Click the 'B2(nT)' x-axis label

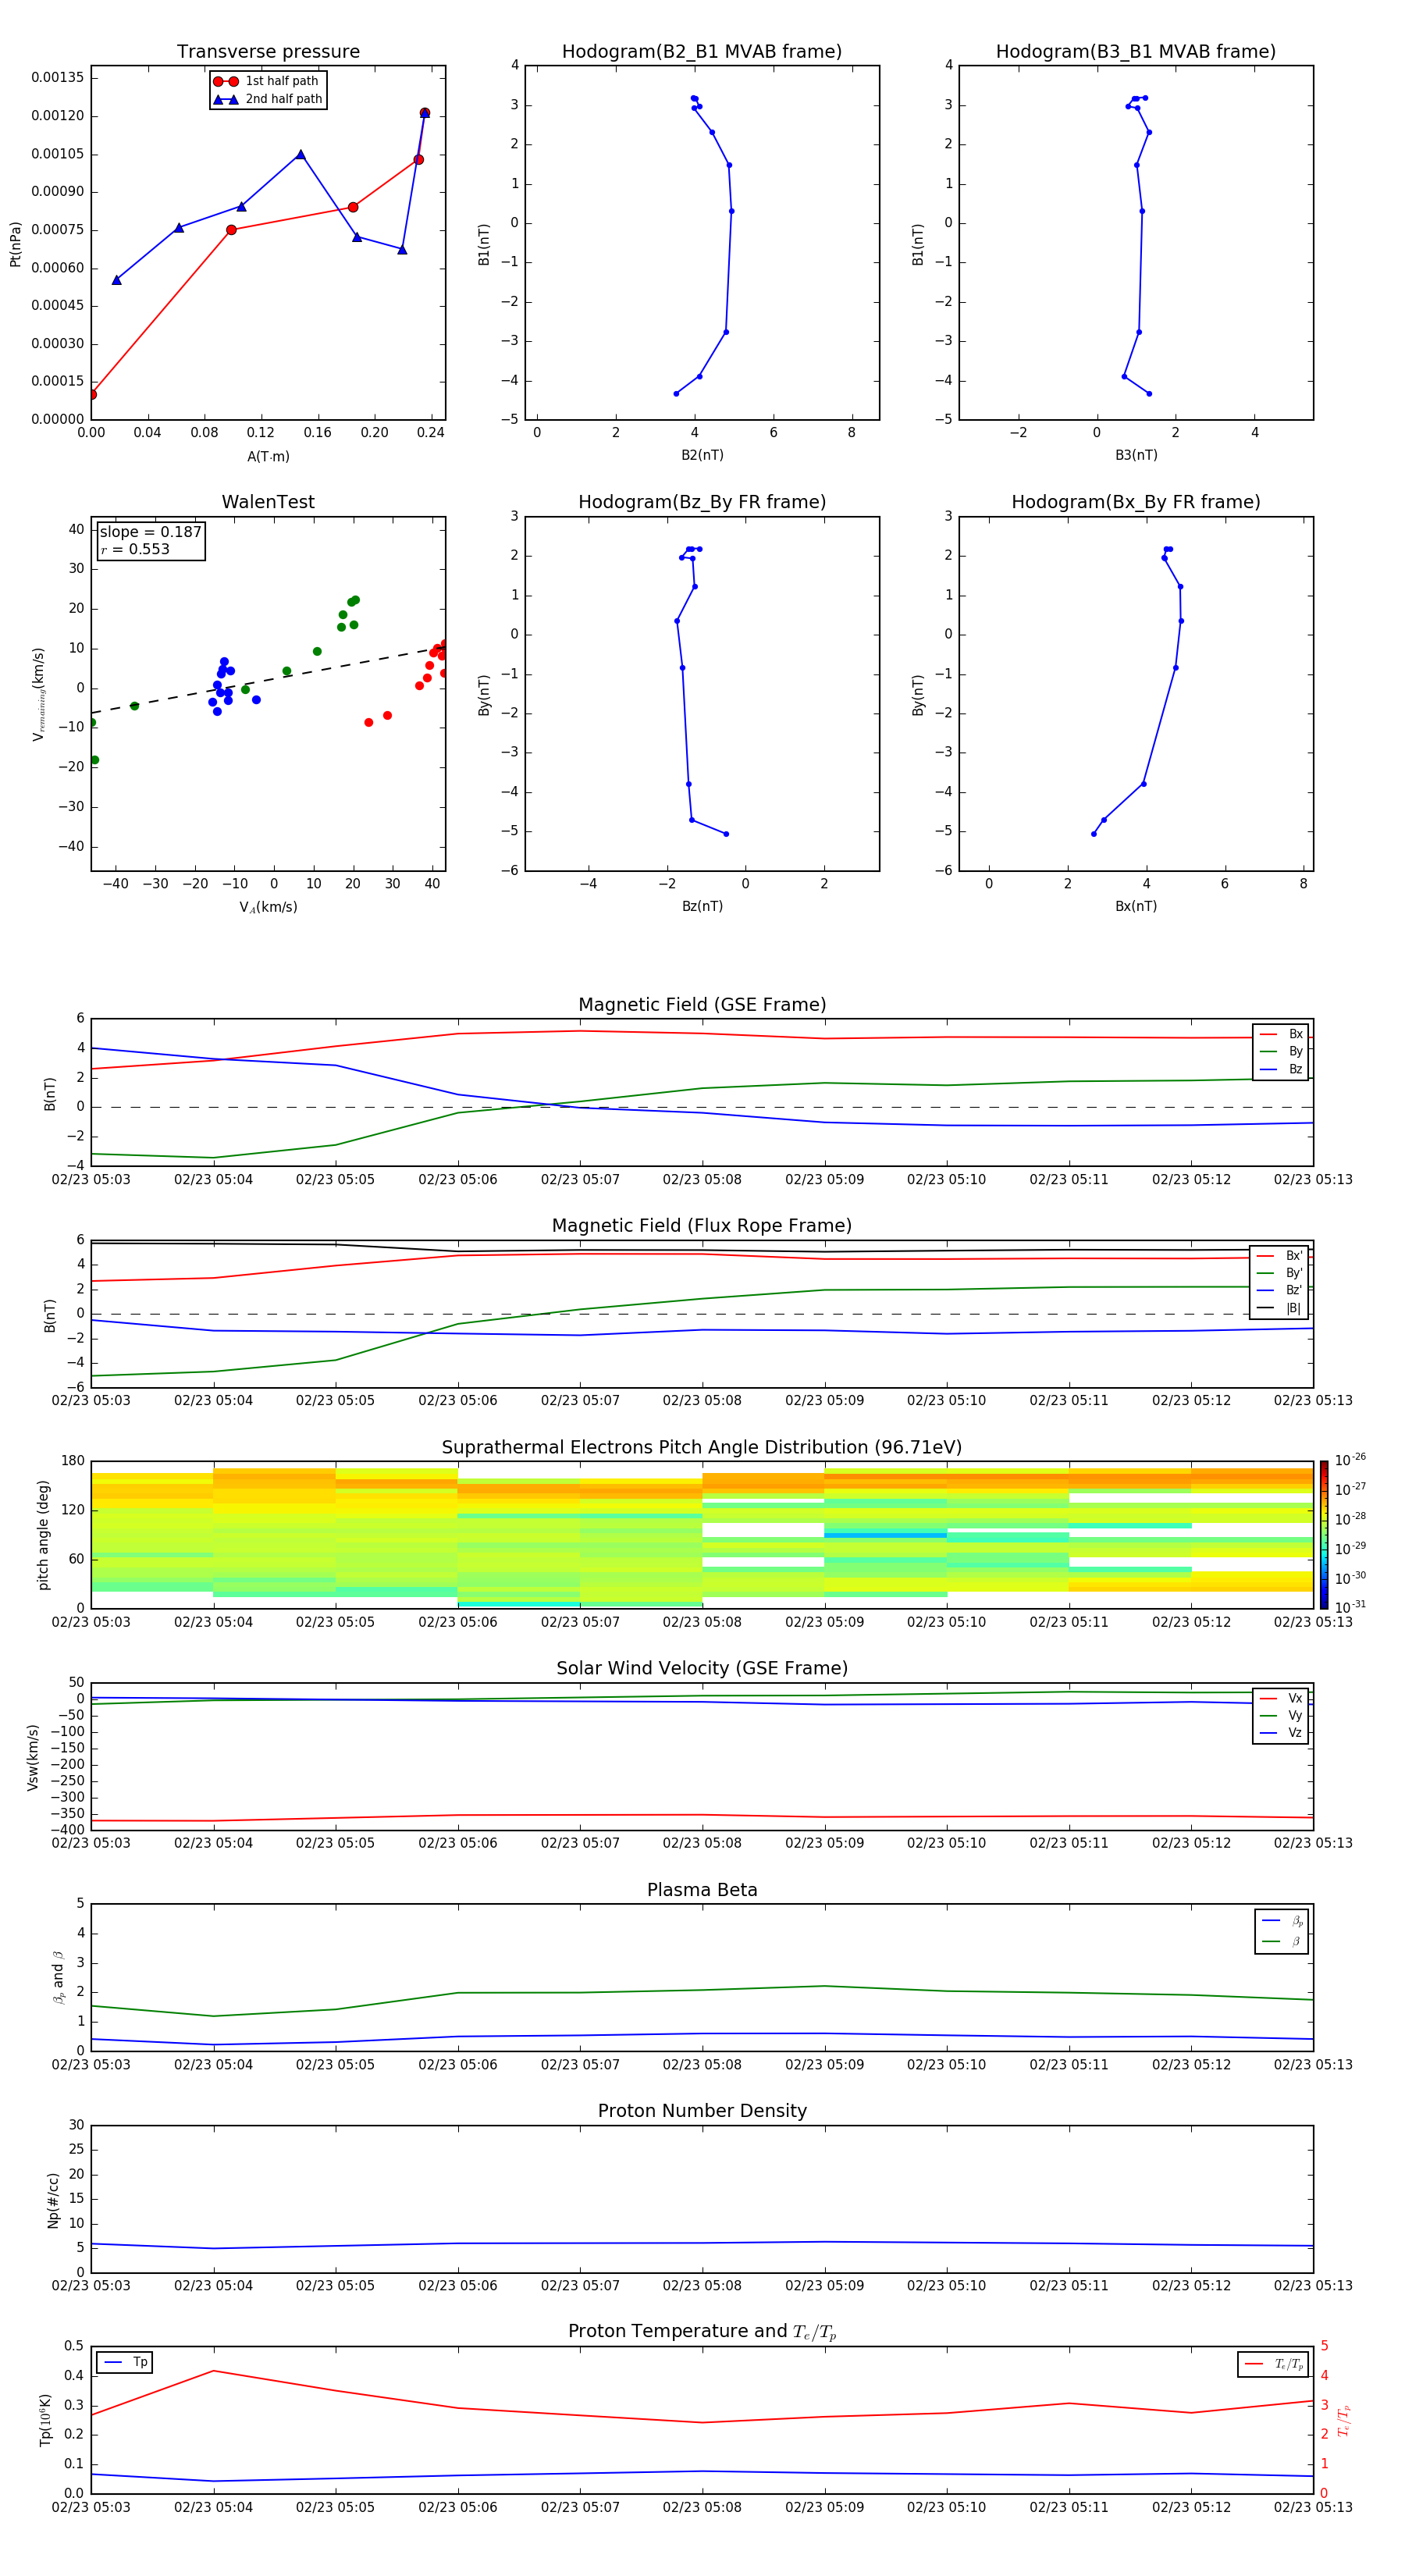coord(702,455)
